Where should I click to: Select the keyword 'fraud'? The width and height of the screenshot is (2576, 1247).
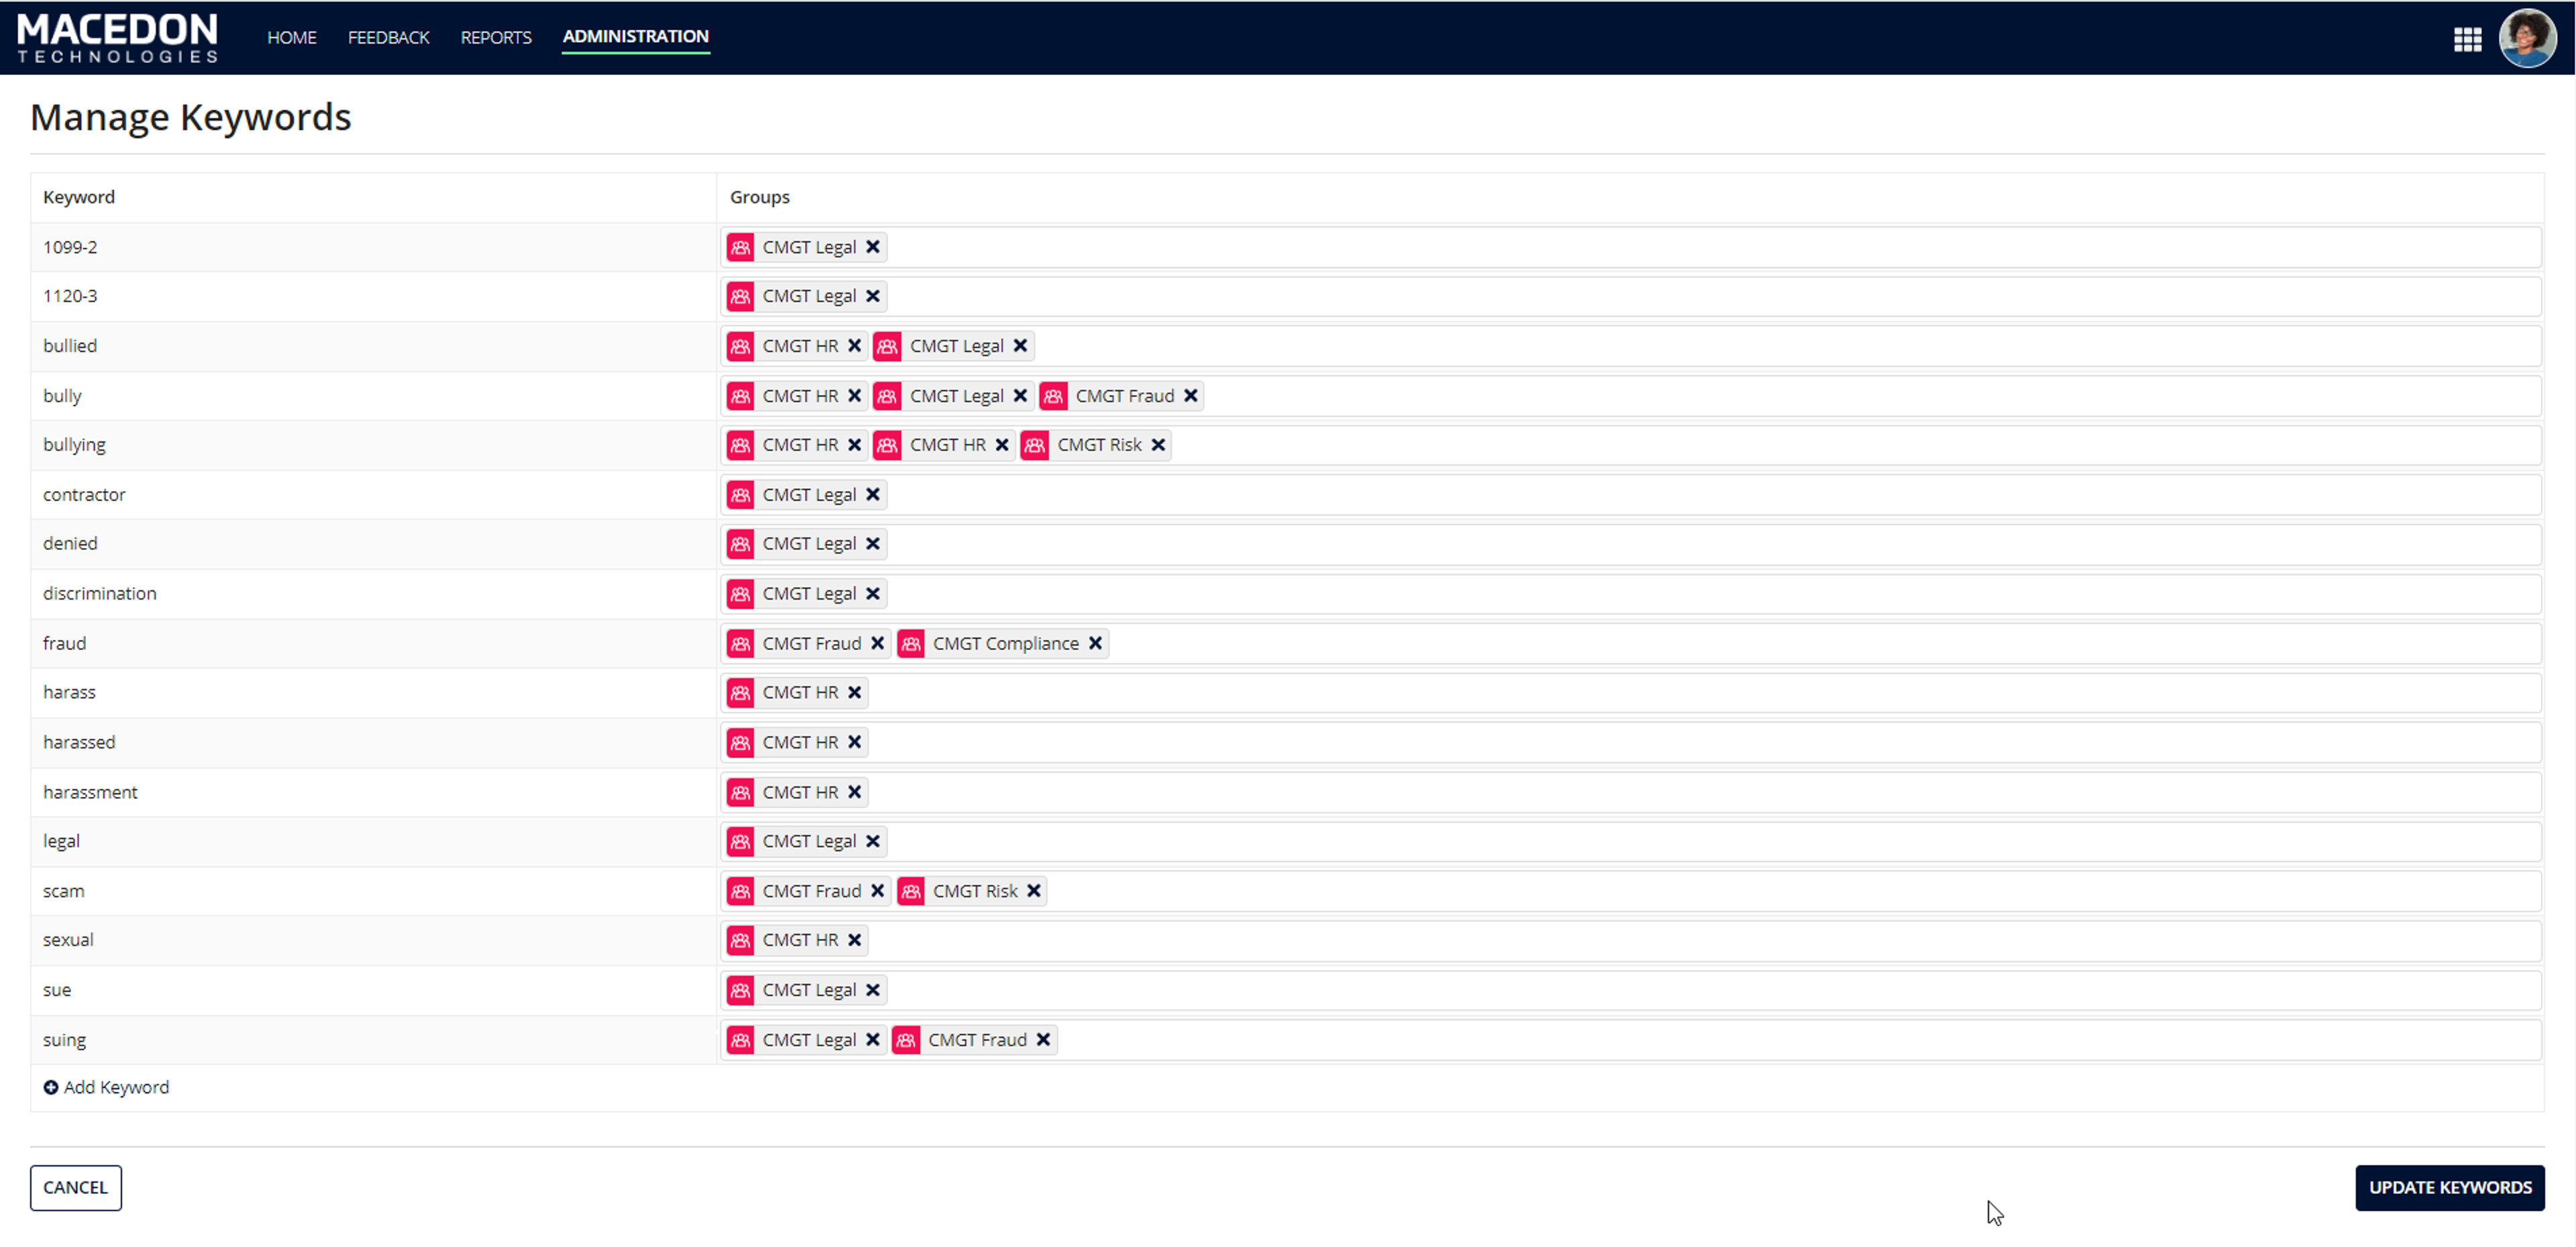[x=64, y=644]
